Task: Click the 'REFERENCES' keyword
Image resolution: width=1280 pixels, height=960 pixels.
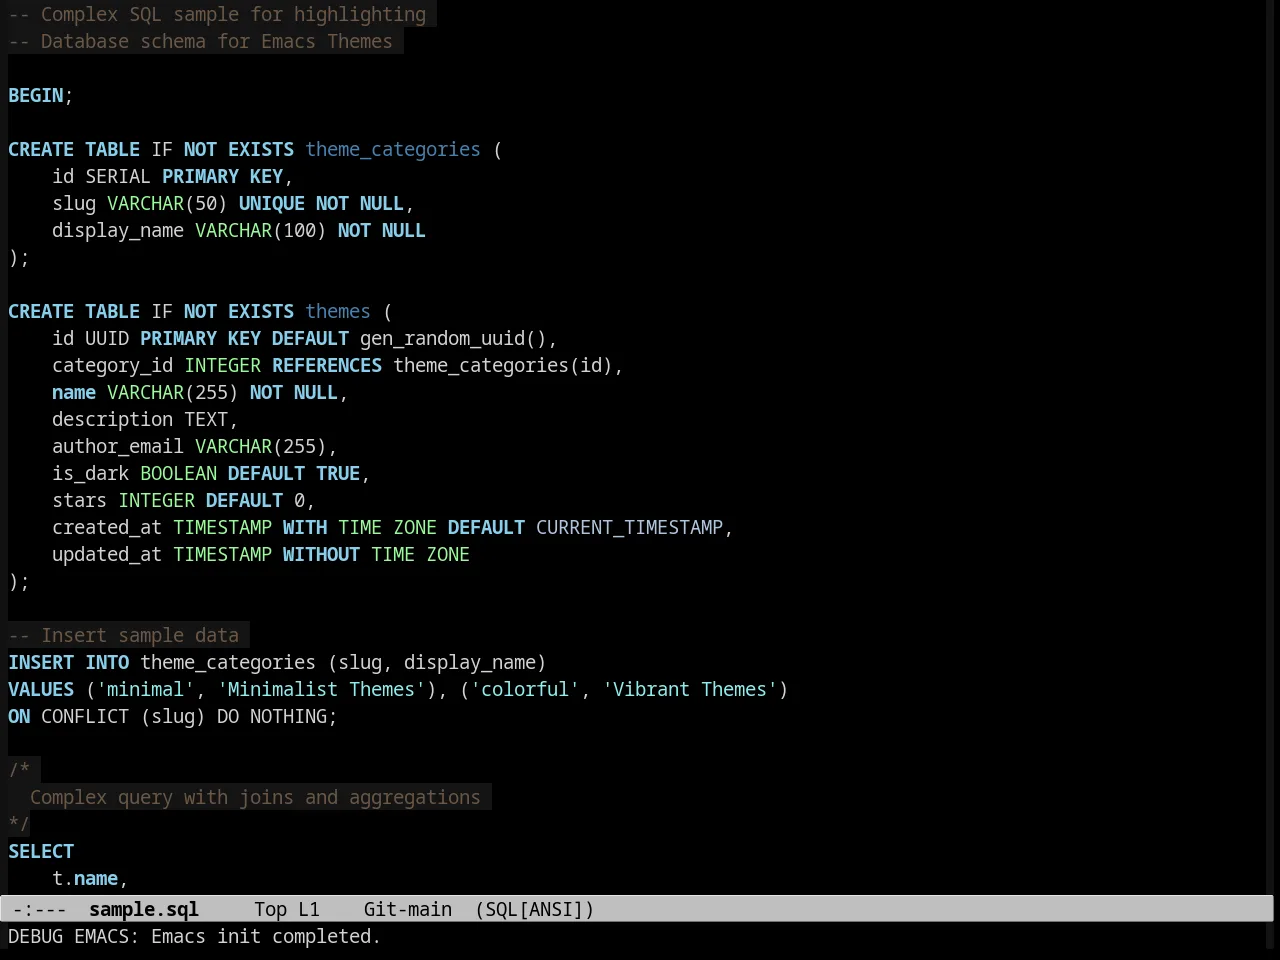Action: 327,366
